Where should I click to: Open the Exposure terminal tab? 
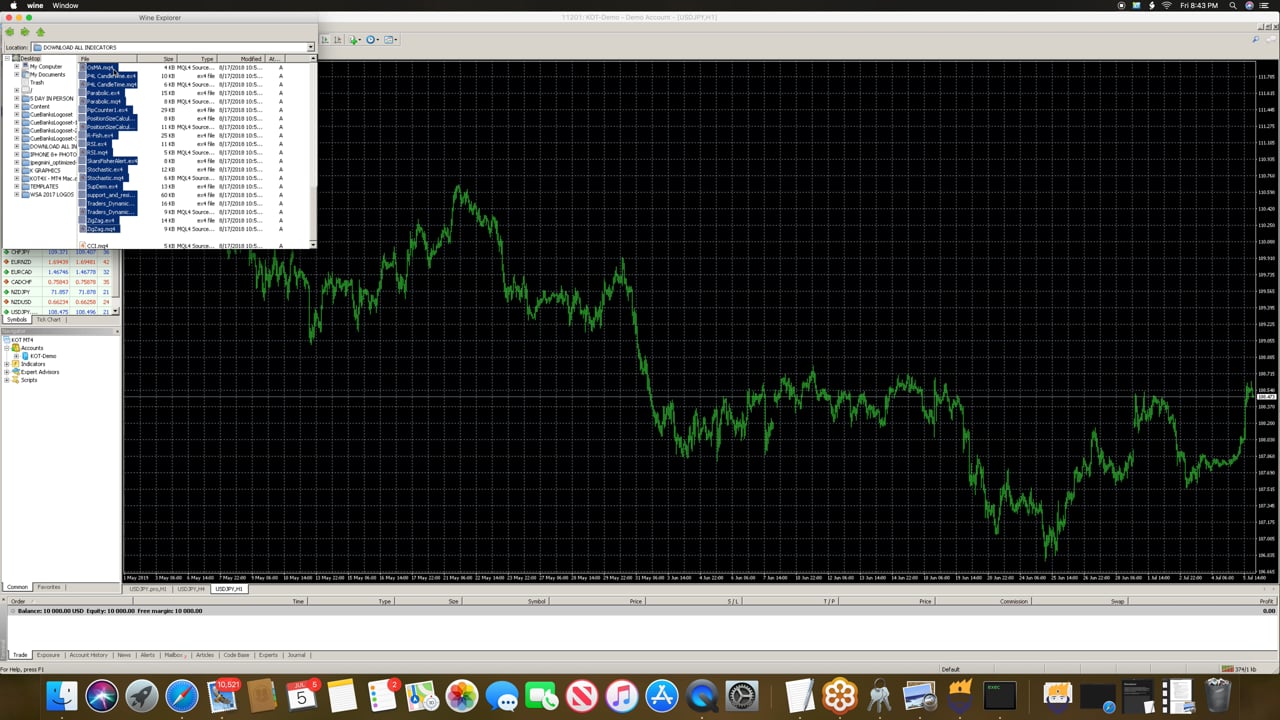48,655
